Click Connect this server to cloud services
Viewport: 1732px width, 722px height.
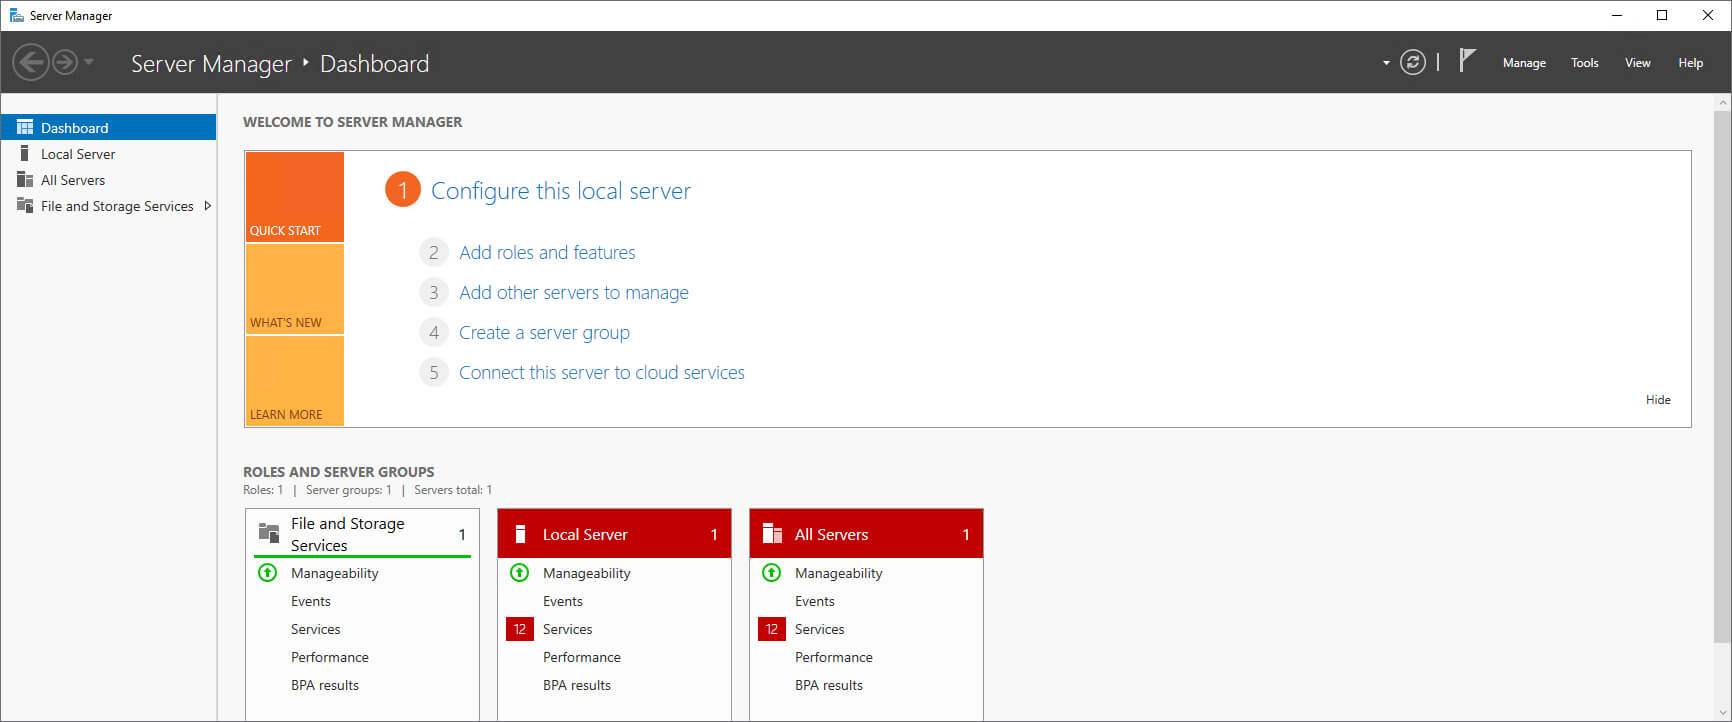click(602, 372)
